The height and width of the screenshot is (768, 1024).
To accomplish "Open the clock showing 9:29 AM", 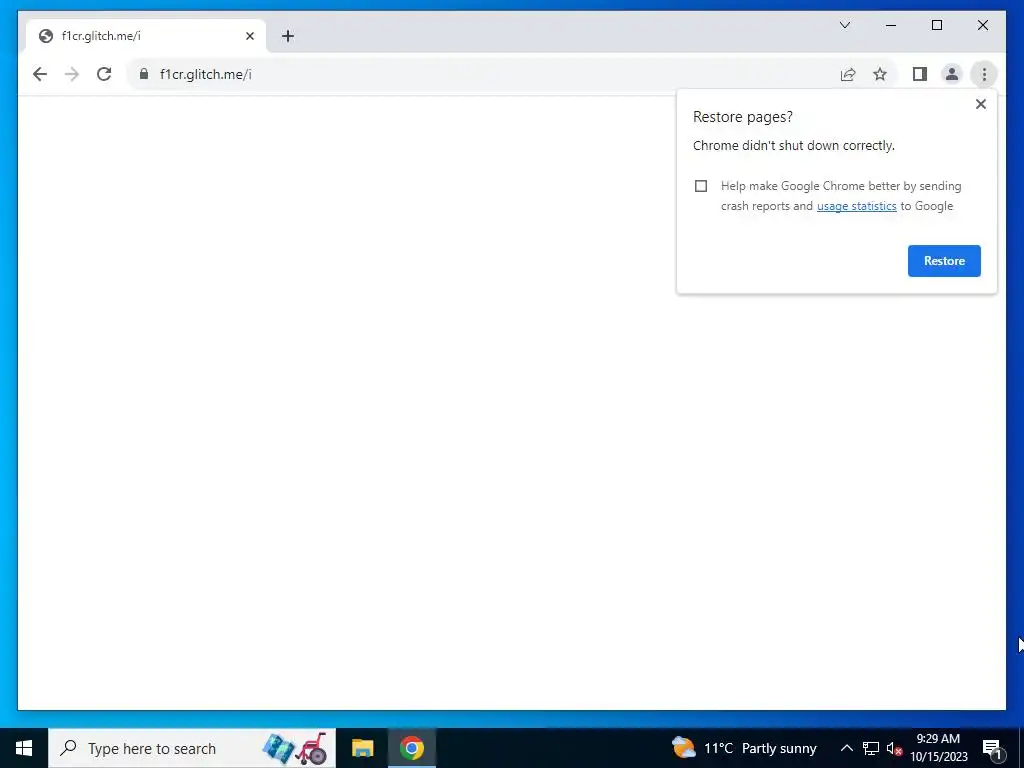I will (938, 748).
